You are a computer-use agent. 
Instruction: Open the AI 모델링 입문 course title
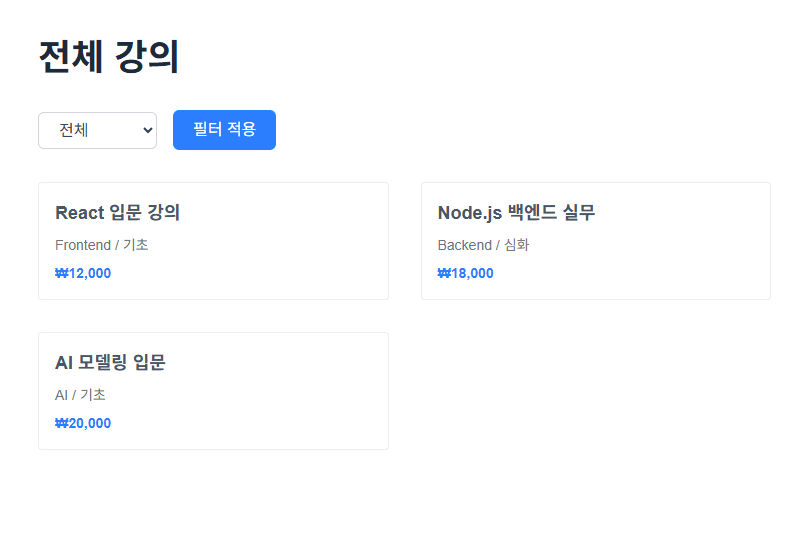110,363
